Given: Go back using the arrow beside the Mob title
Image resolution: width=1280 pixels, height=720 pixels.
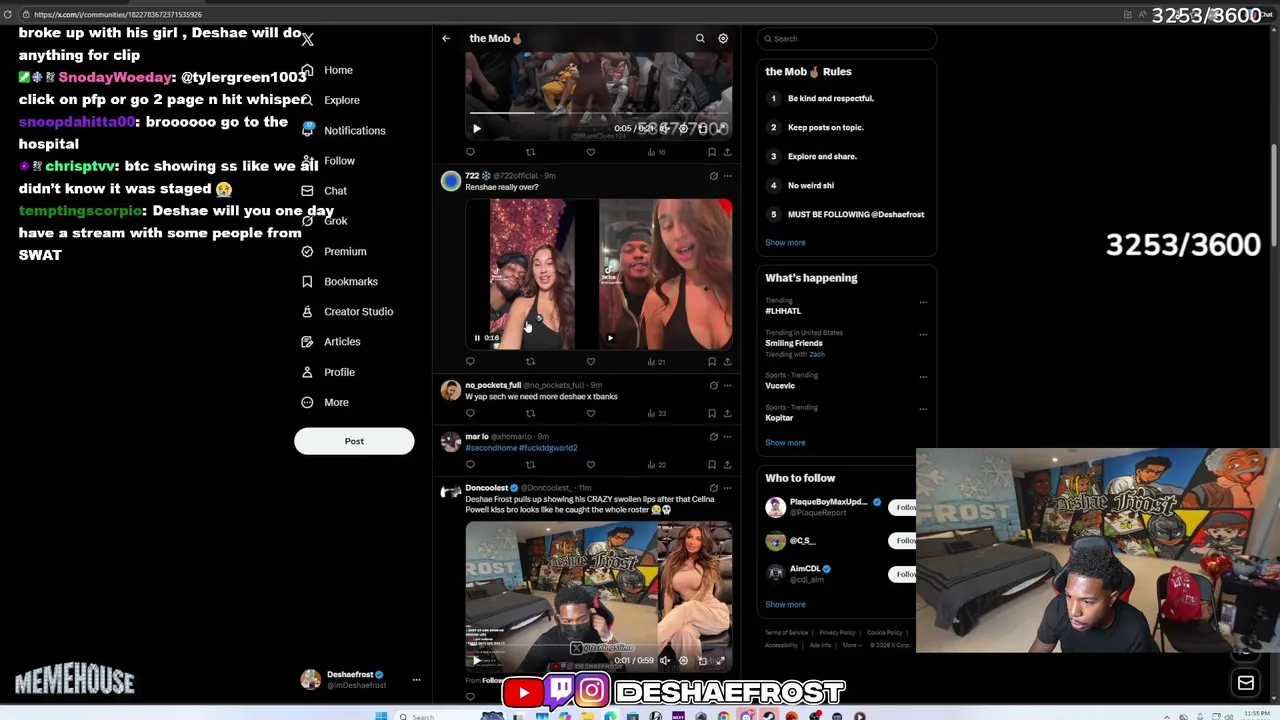Looking at the screenshot, I should click(446, 38).
